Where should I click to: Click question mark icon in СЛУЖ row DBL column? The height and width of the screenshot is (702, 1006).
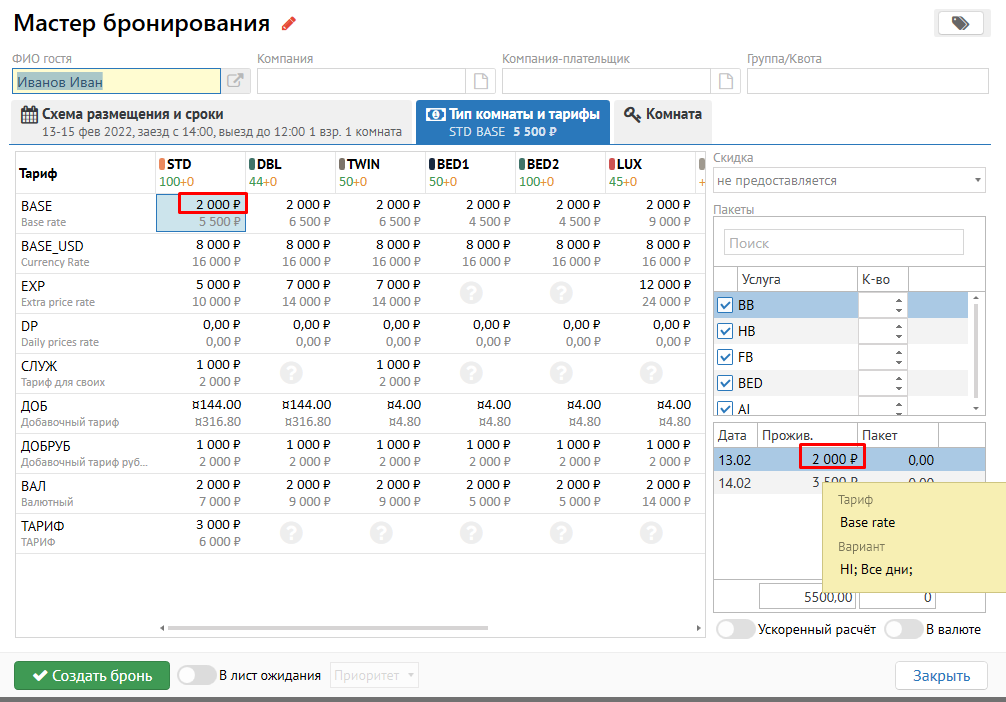[291, 373]
